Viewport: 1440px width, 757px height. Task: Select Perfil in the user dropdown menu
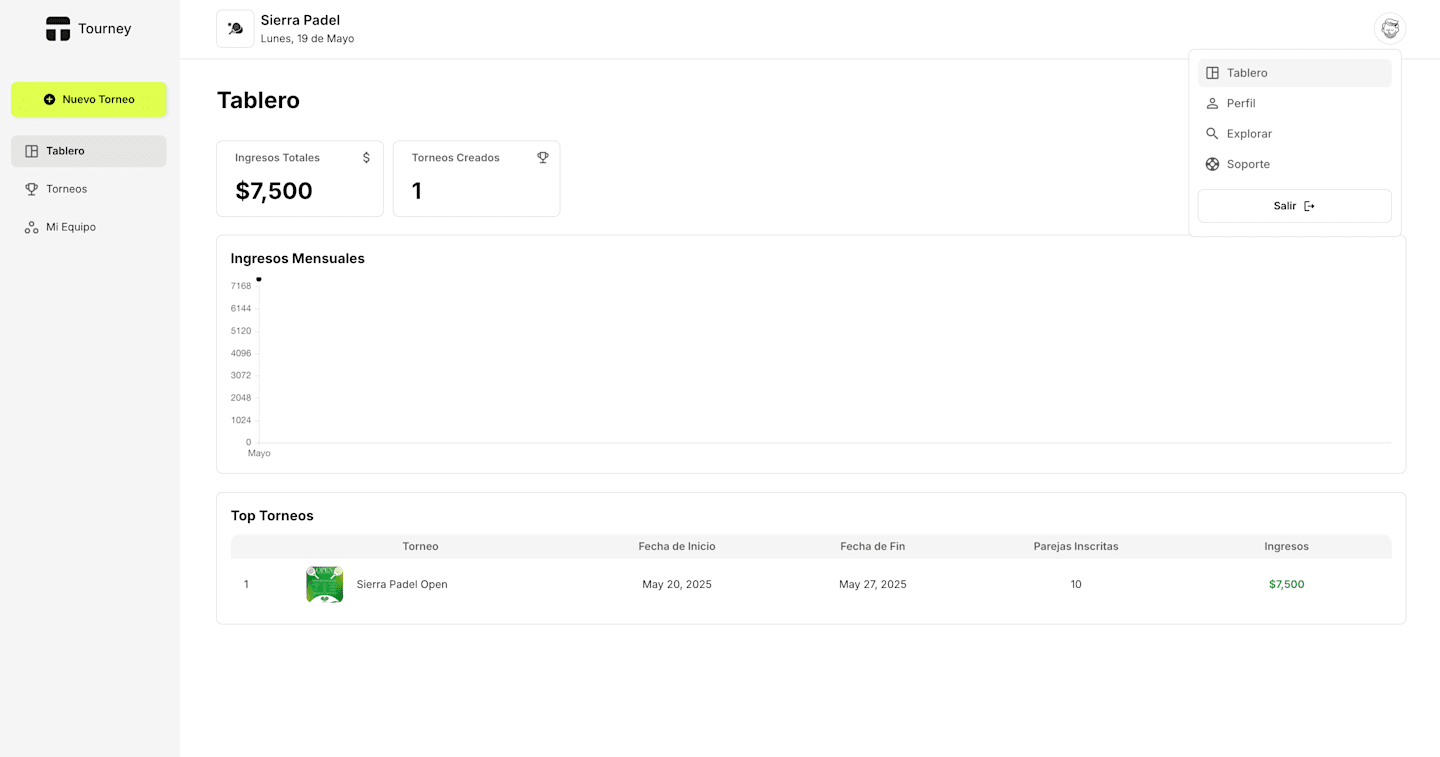point(1294,104)
